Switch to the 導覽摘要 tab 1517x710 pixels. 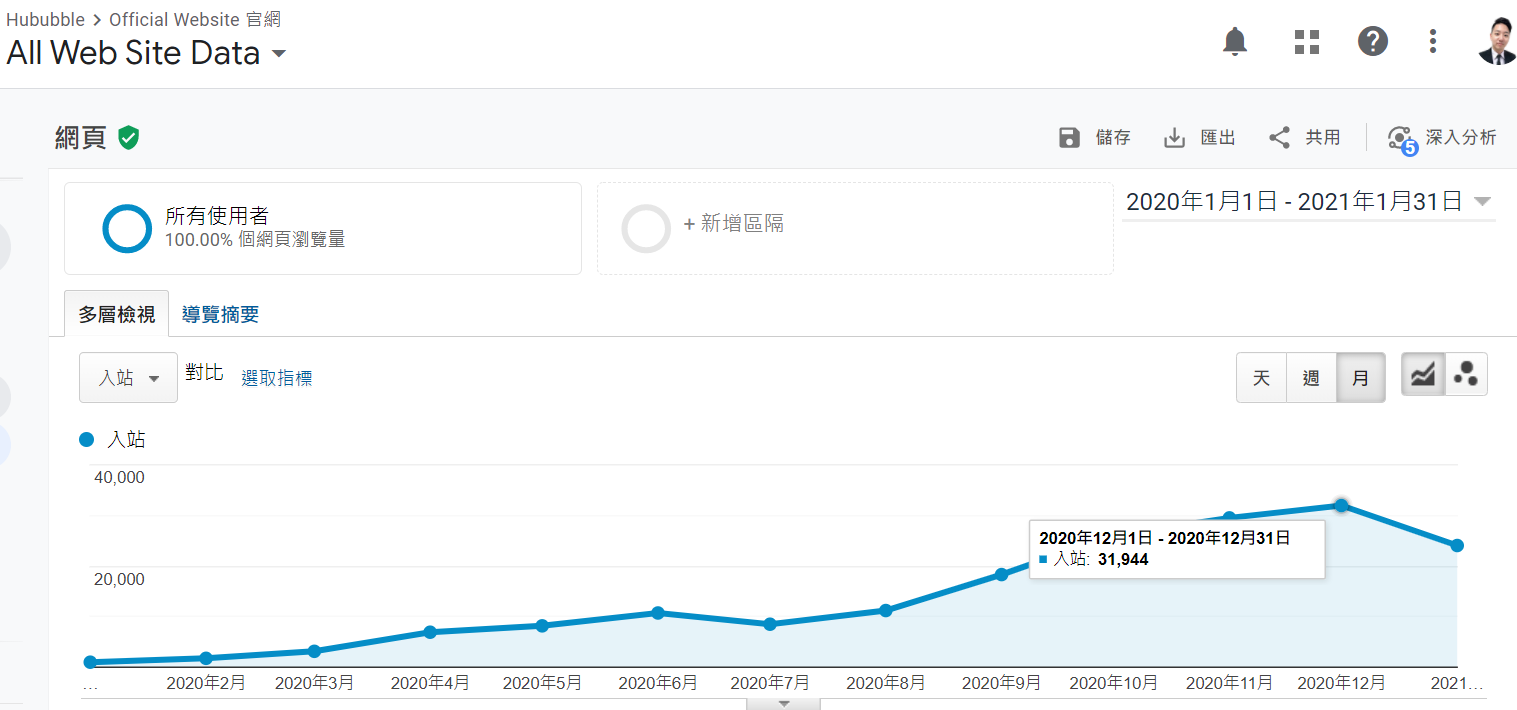(x=220, y=313)
